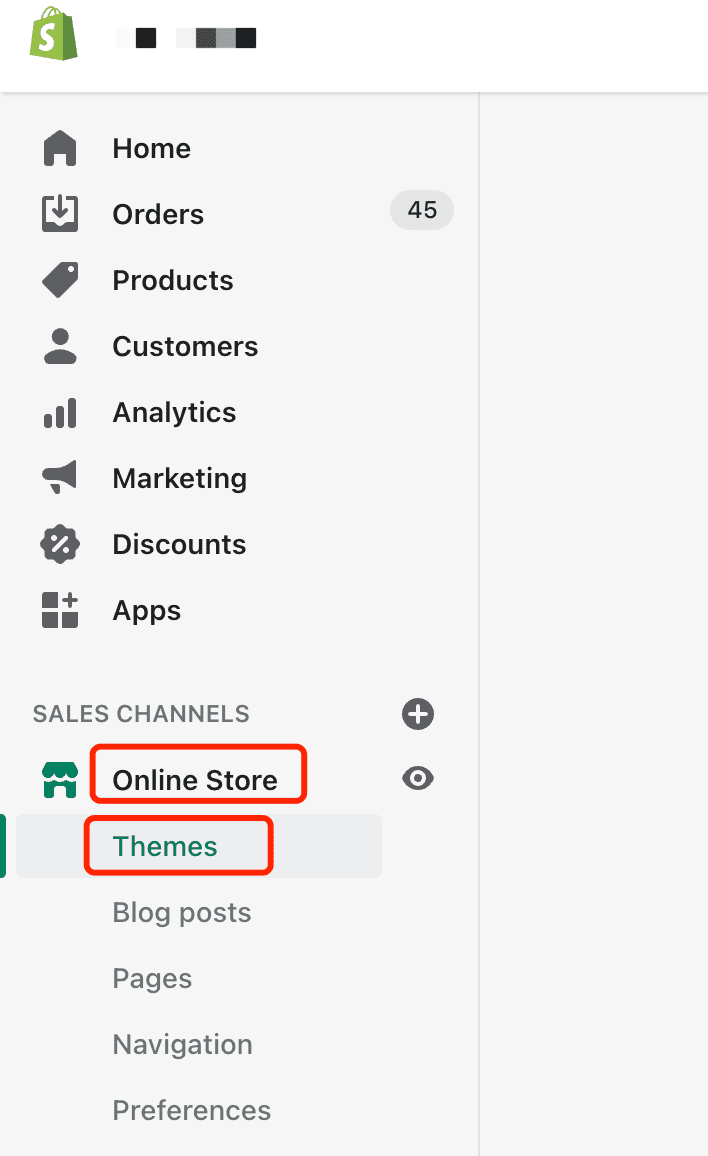Click the Online Store storefront icon
708x1156 pixels.
pyautogui.click(x=60, y=780)
